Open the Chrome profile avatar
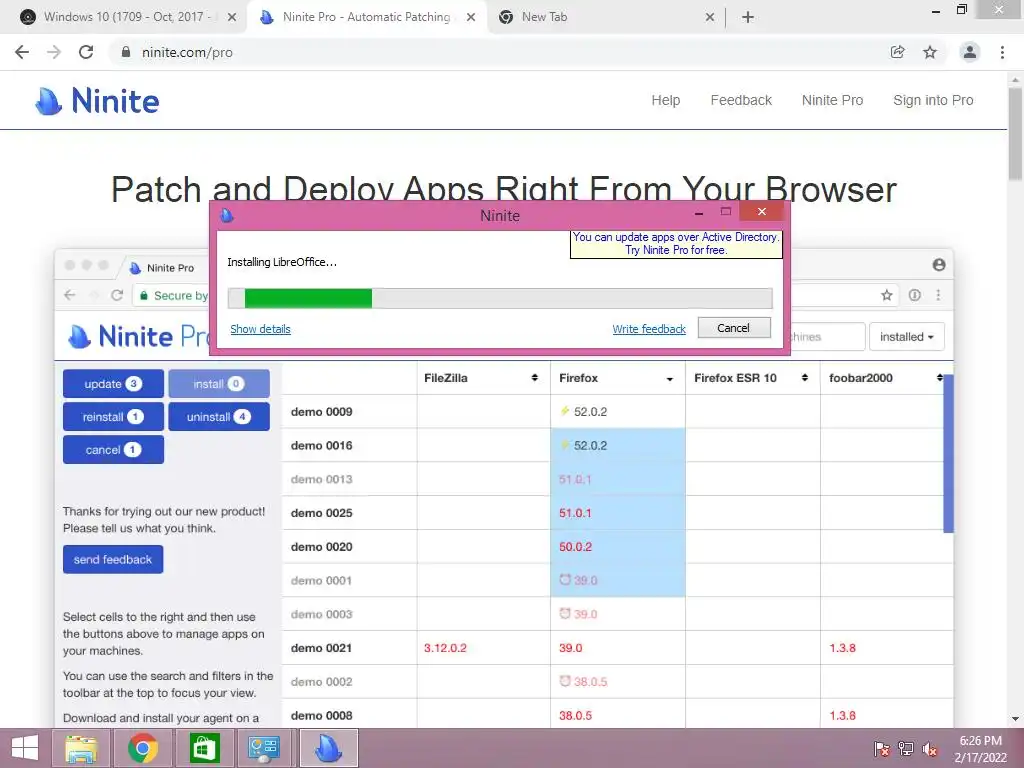 pos(970,52)
